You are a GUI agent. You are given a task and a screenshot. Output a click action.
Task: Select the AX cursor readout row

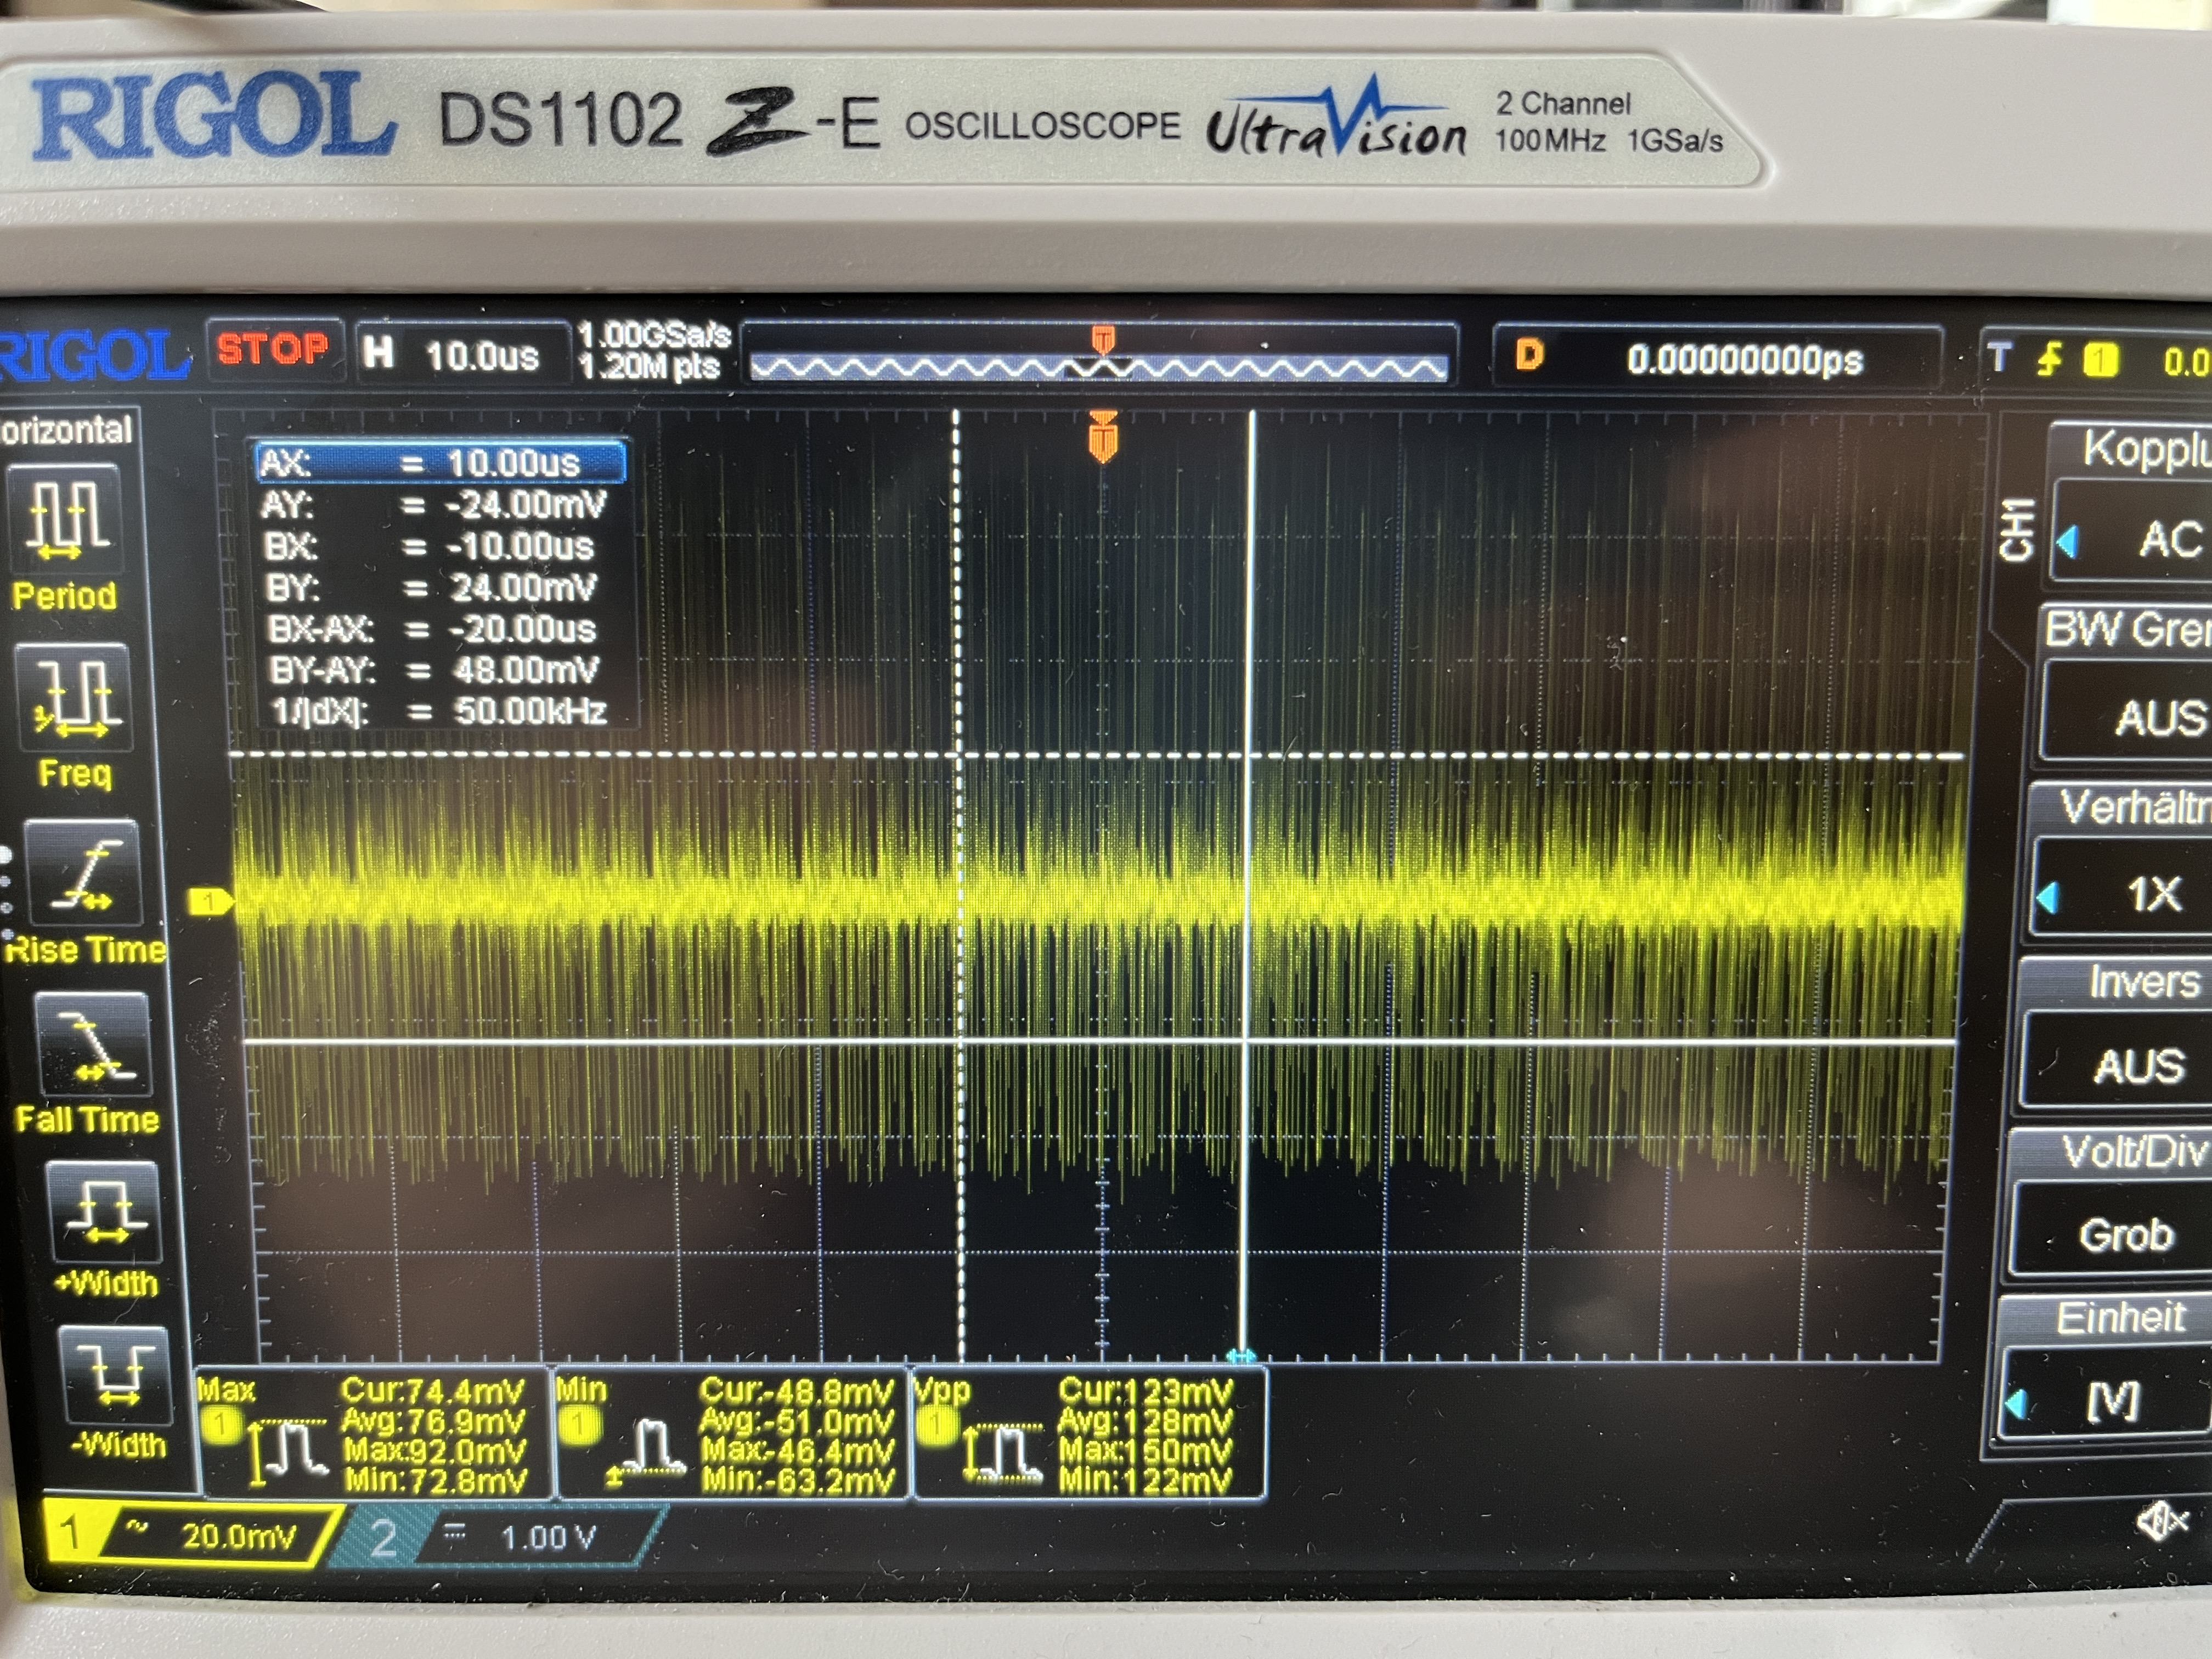pos(440,462)
